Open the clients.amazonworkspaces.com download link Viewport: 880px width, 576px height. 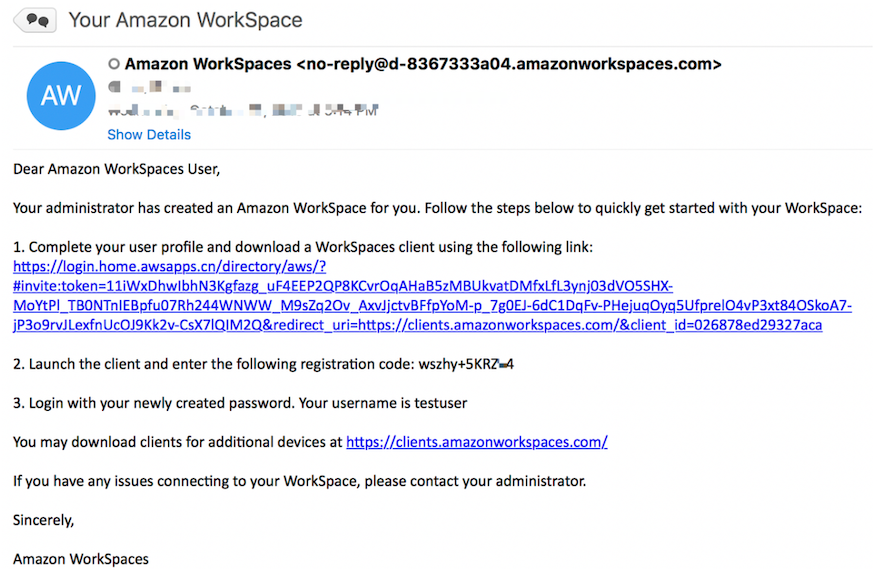(476, 442)
